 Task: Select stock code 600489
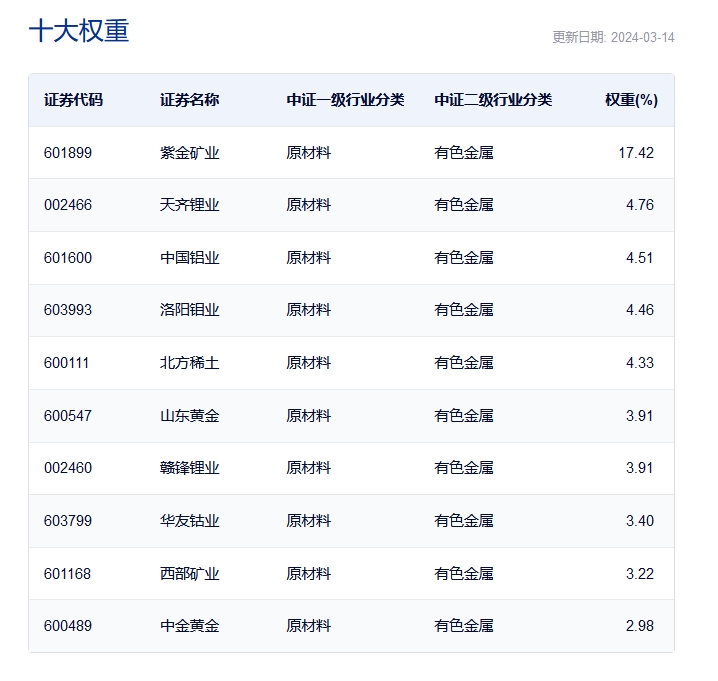coord(68,626)
